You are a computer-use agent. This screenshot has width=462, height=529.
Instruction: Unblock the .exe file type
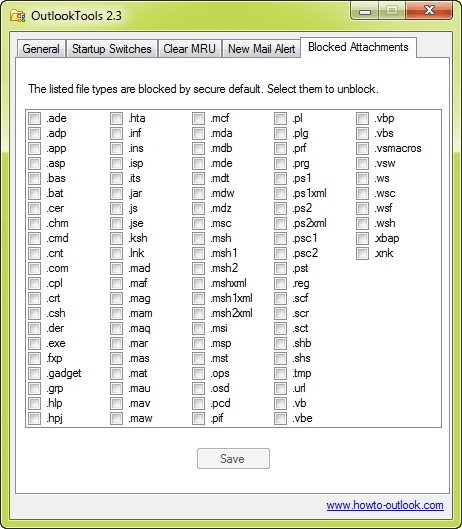point(34,343)
